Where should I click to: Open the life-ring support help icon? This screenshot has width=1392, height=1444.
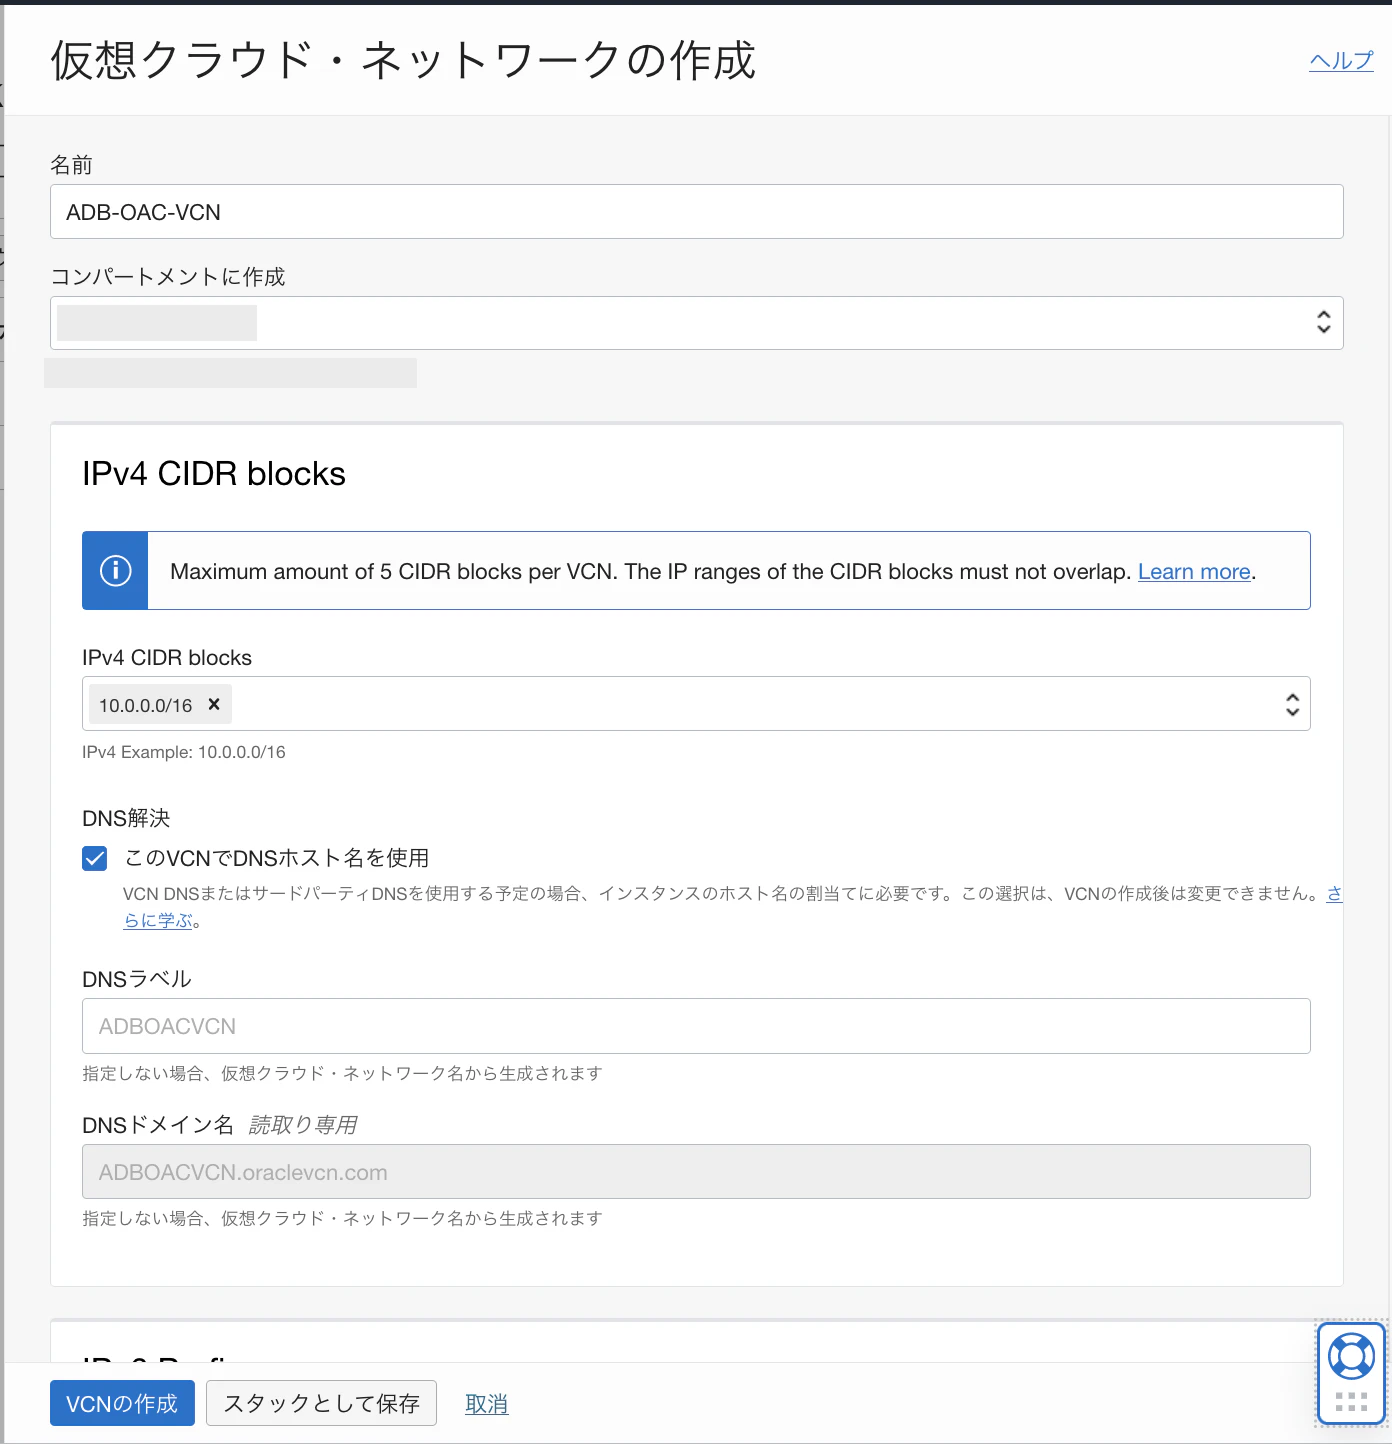coord(1351,1356)
